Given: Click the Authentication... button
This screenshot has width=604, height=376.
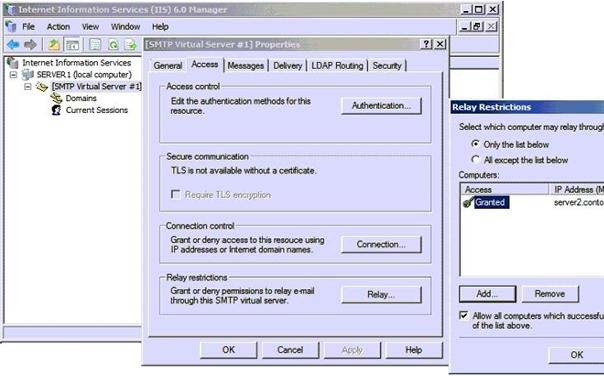Looking at the screenshot, I should [x=381, y=106].
